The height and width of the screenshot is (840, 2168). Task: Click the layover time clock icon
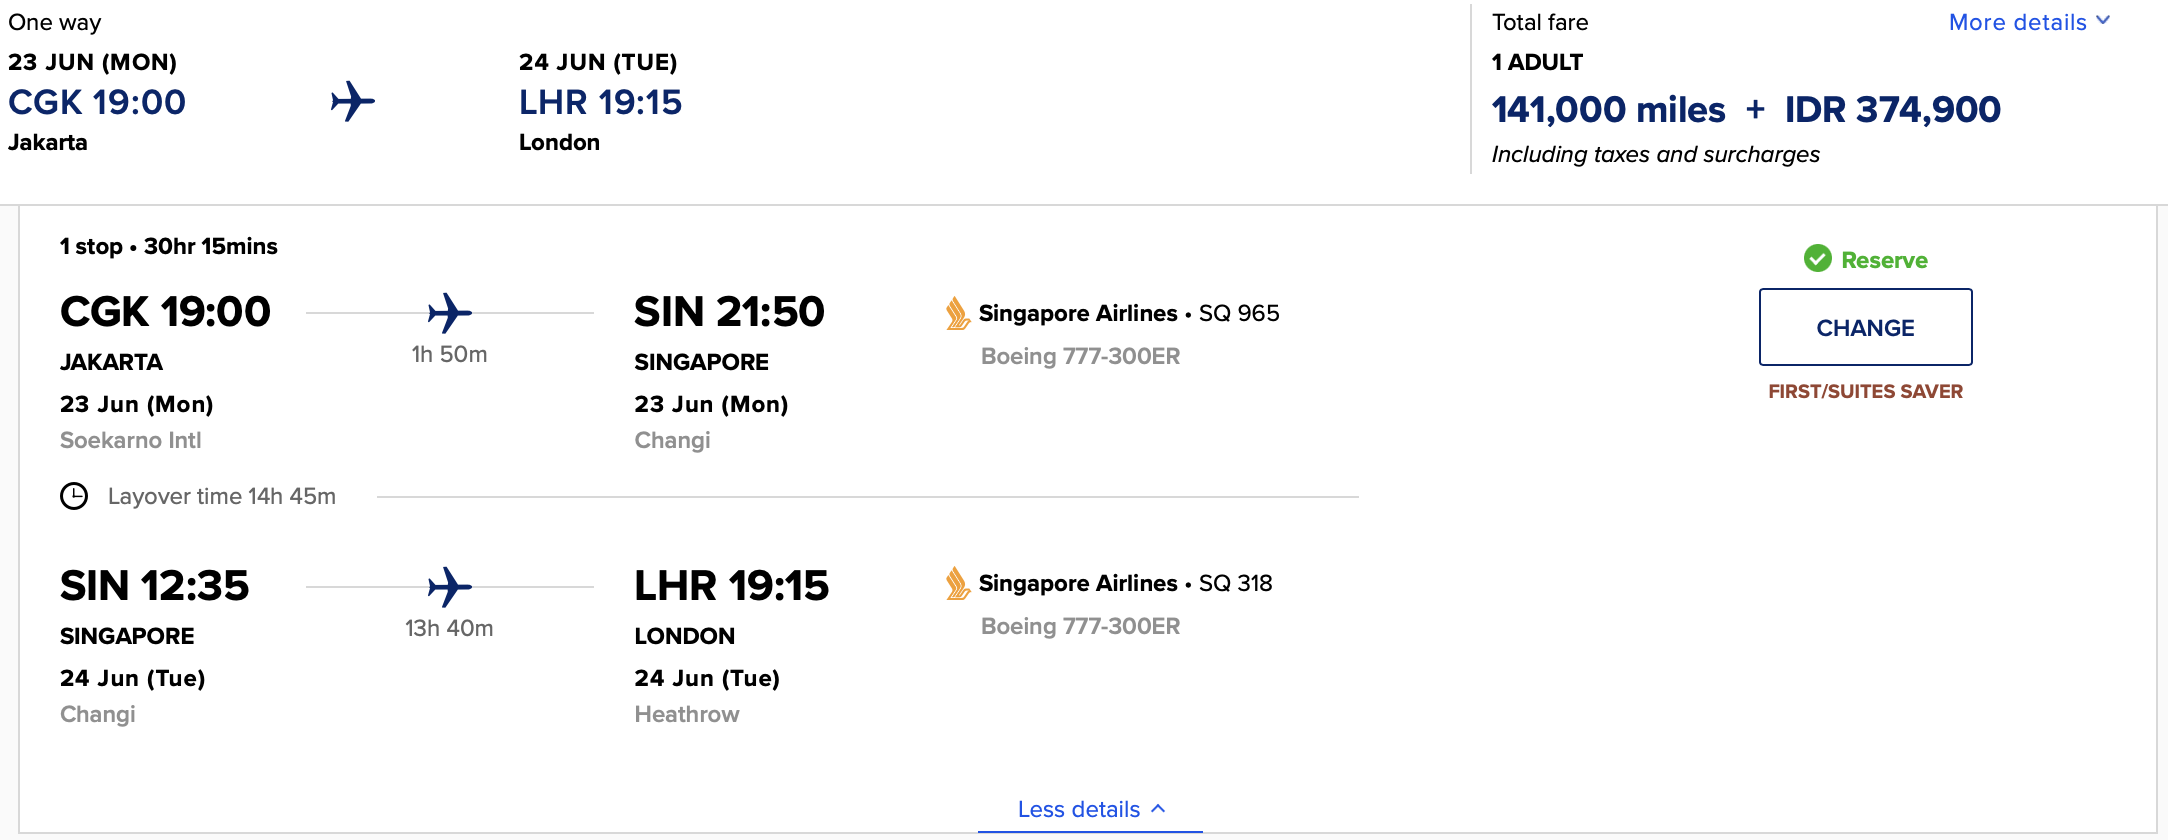point(74,496)
